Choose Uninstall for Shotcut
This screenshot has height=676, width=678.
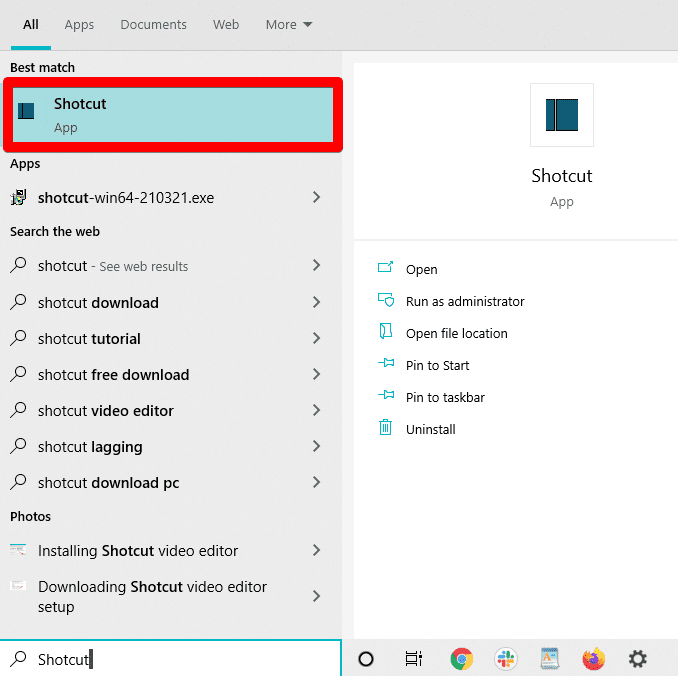click(430, 429)
